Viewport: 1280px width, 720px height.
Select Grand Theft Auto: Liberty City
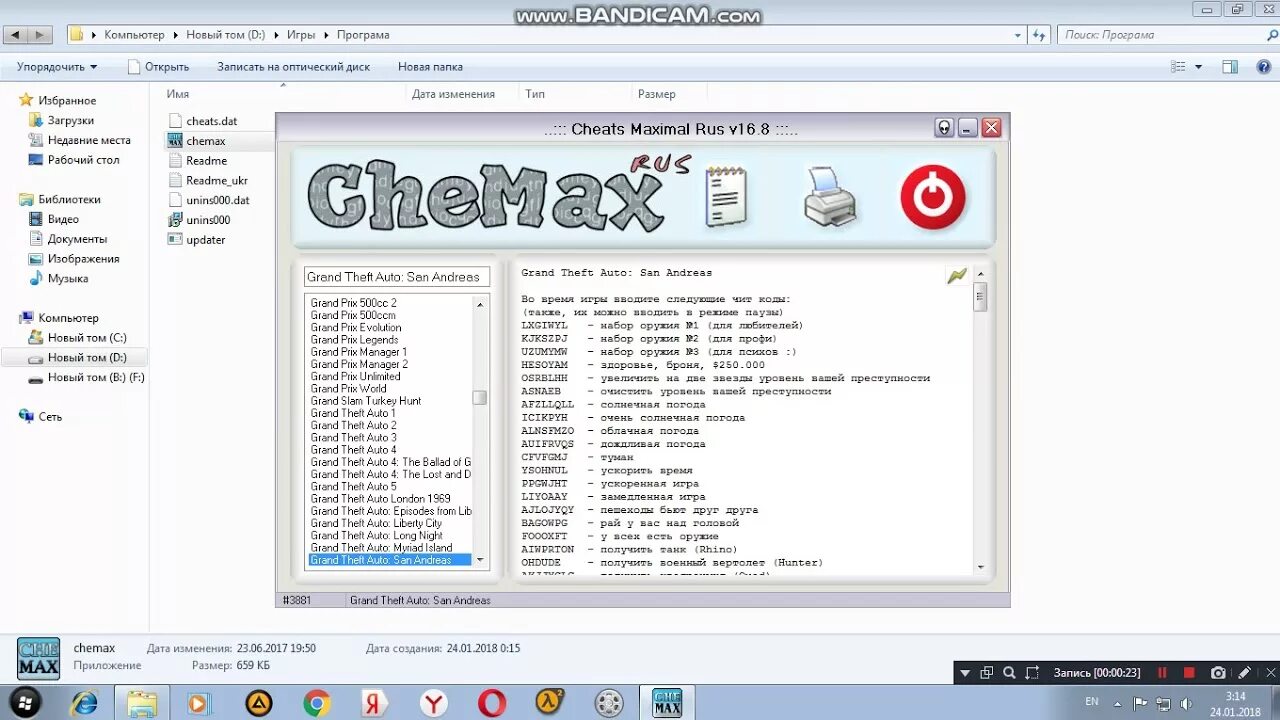[376, 523]
